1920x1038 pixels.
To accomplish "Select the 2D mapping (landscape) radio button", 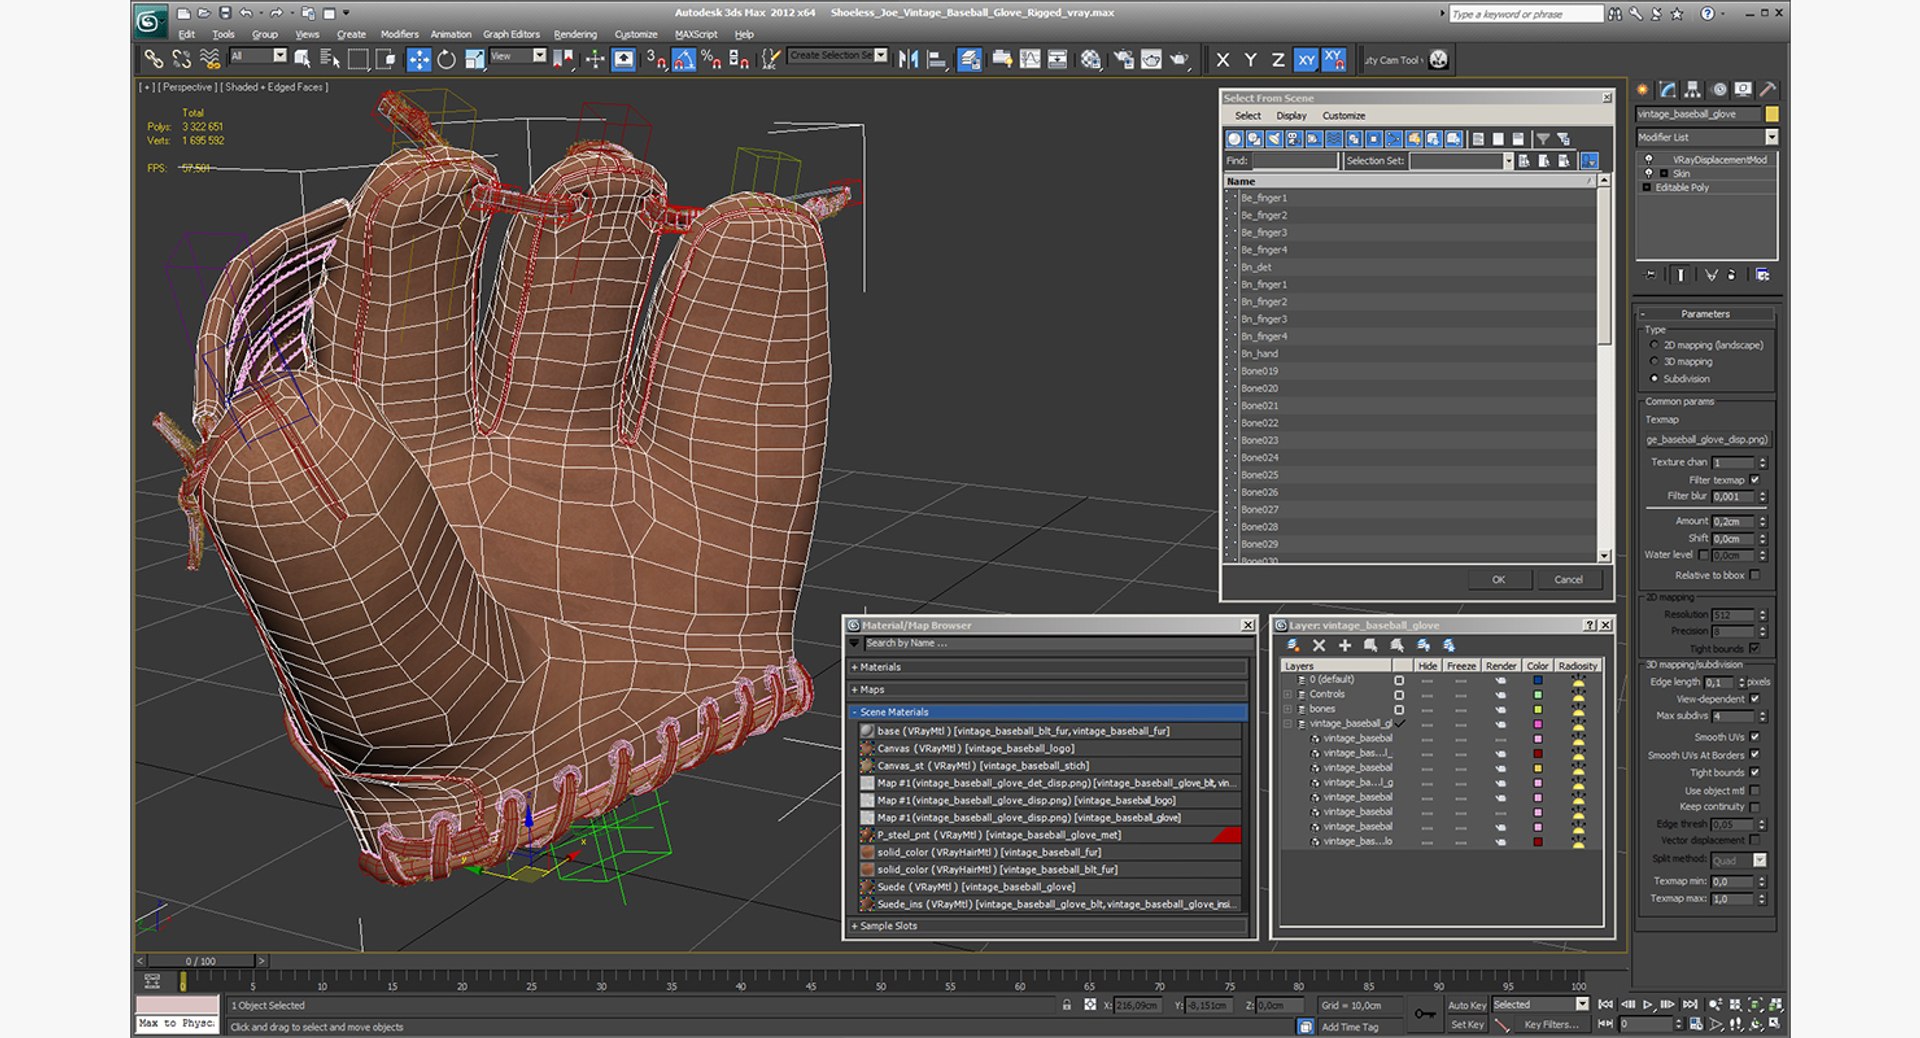I will 1654,345.
